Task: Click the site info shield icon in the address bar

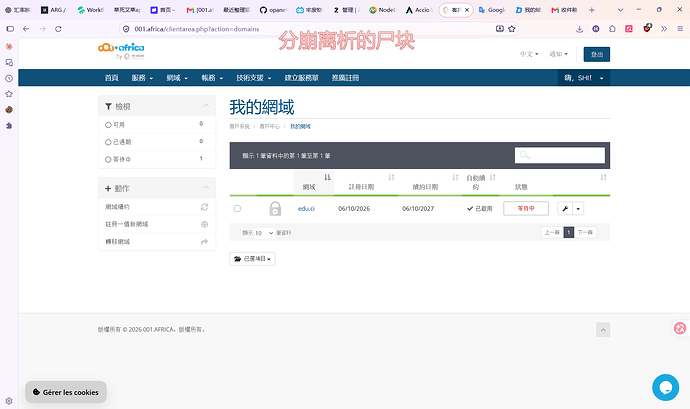Action: pos(126,29)
